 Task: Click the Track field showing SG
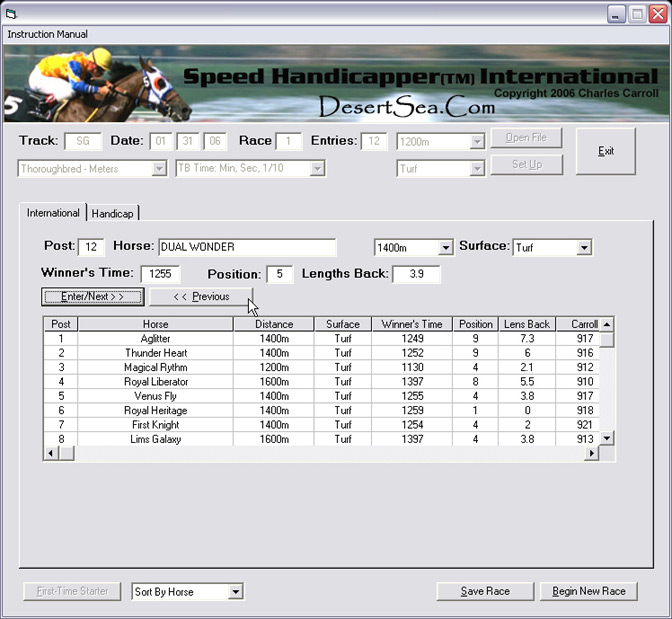click(x=83, y=141)
